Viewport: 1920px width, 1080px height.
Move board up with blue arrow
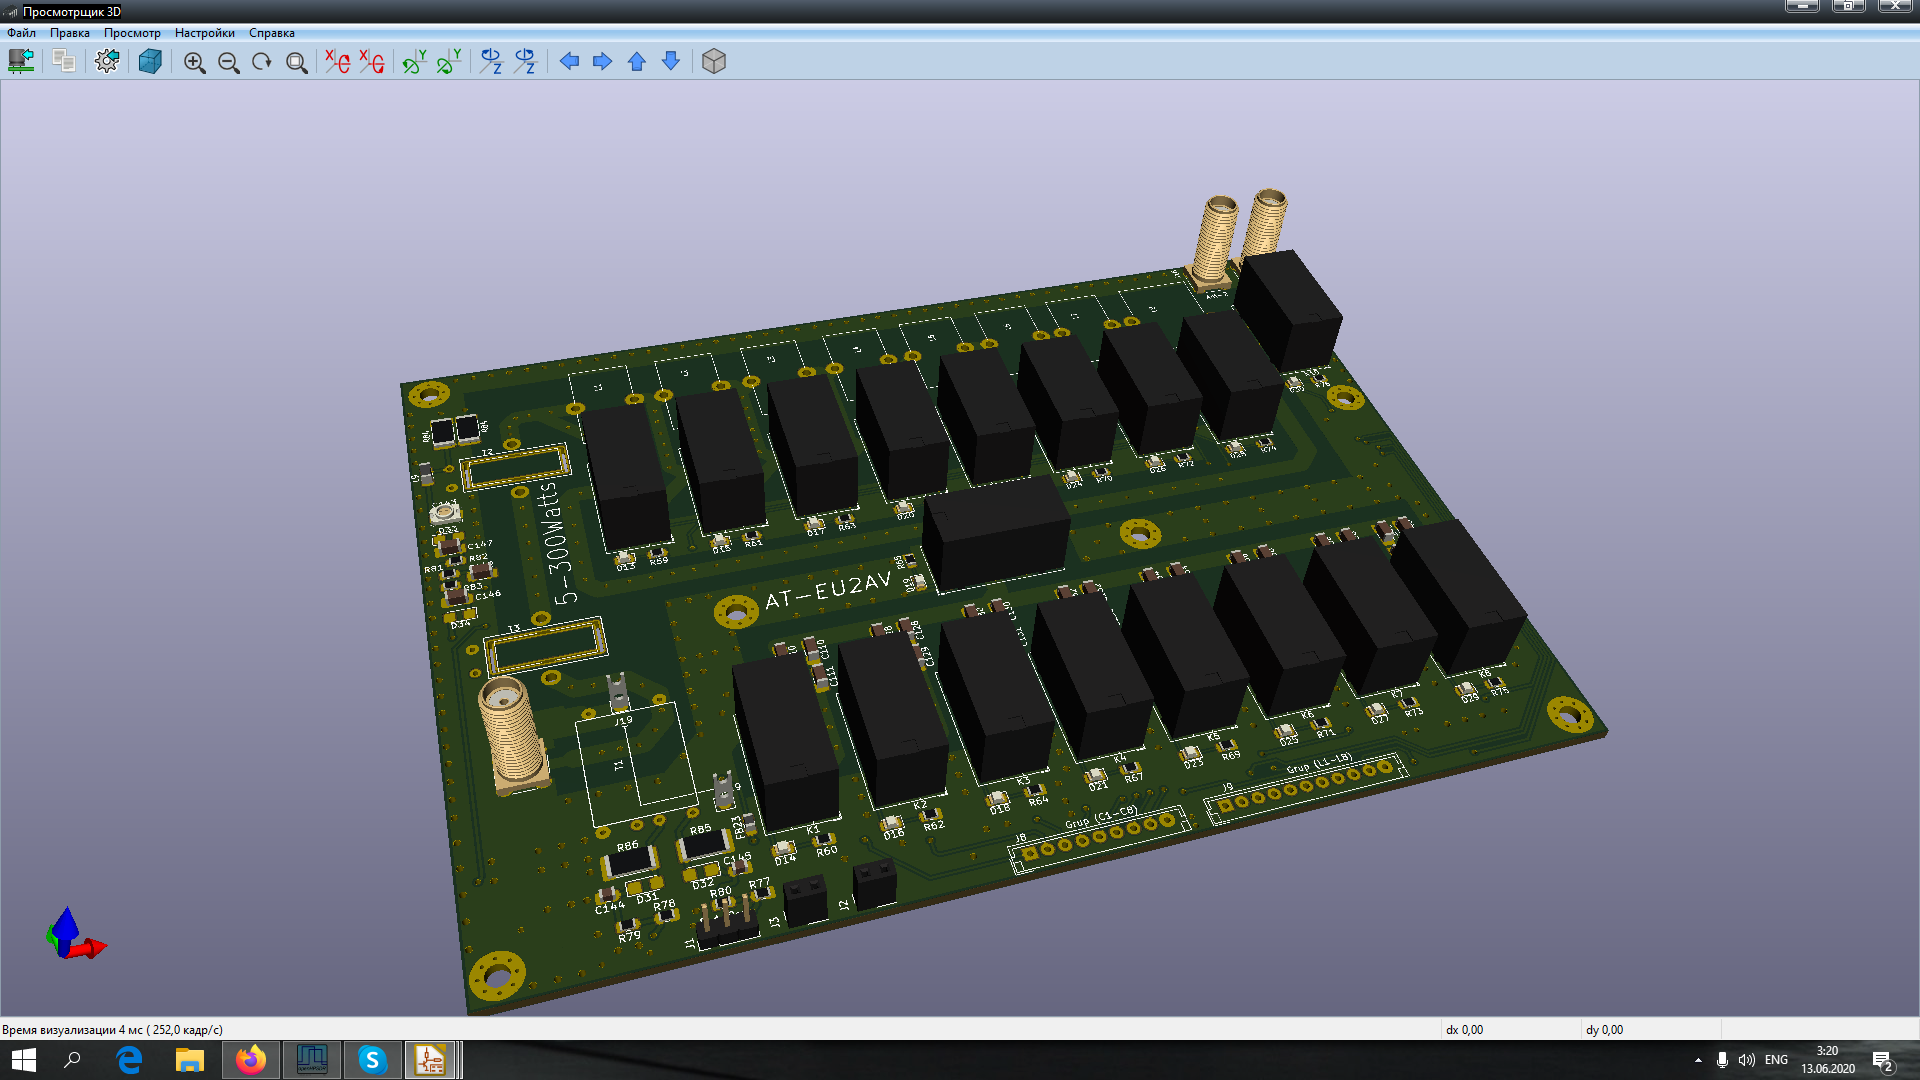(637, 62)
